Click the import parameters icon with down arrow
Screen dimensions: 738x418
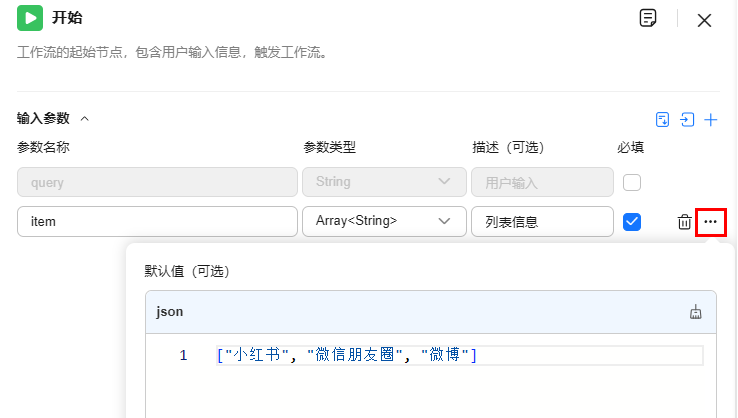(662, 120)
